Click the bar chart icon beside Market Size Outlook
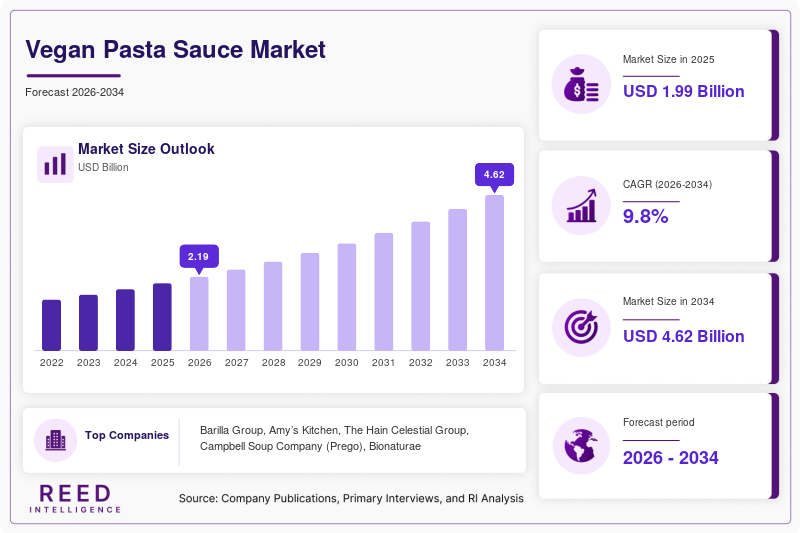Screen dimensions: 800x533 pos(55,164)
